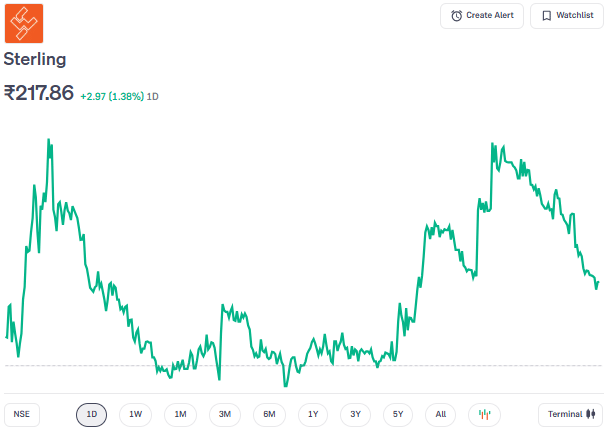Open the Terminal advanced chart view
This screenshot has height=437, width=615.
pos(570,414)
